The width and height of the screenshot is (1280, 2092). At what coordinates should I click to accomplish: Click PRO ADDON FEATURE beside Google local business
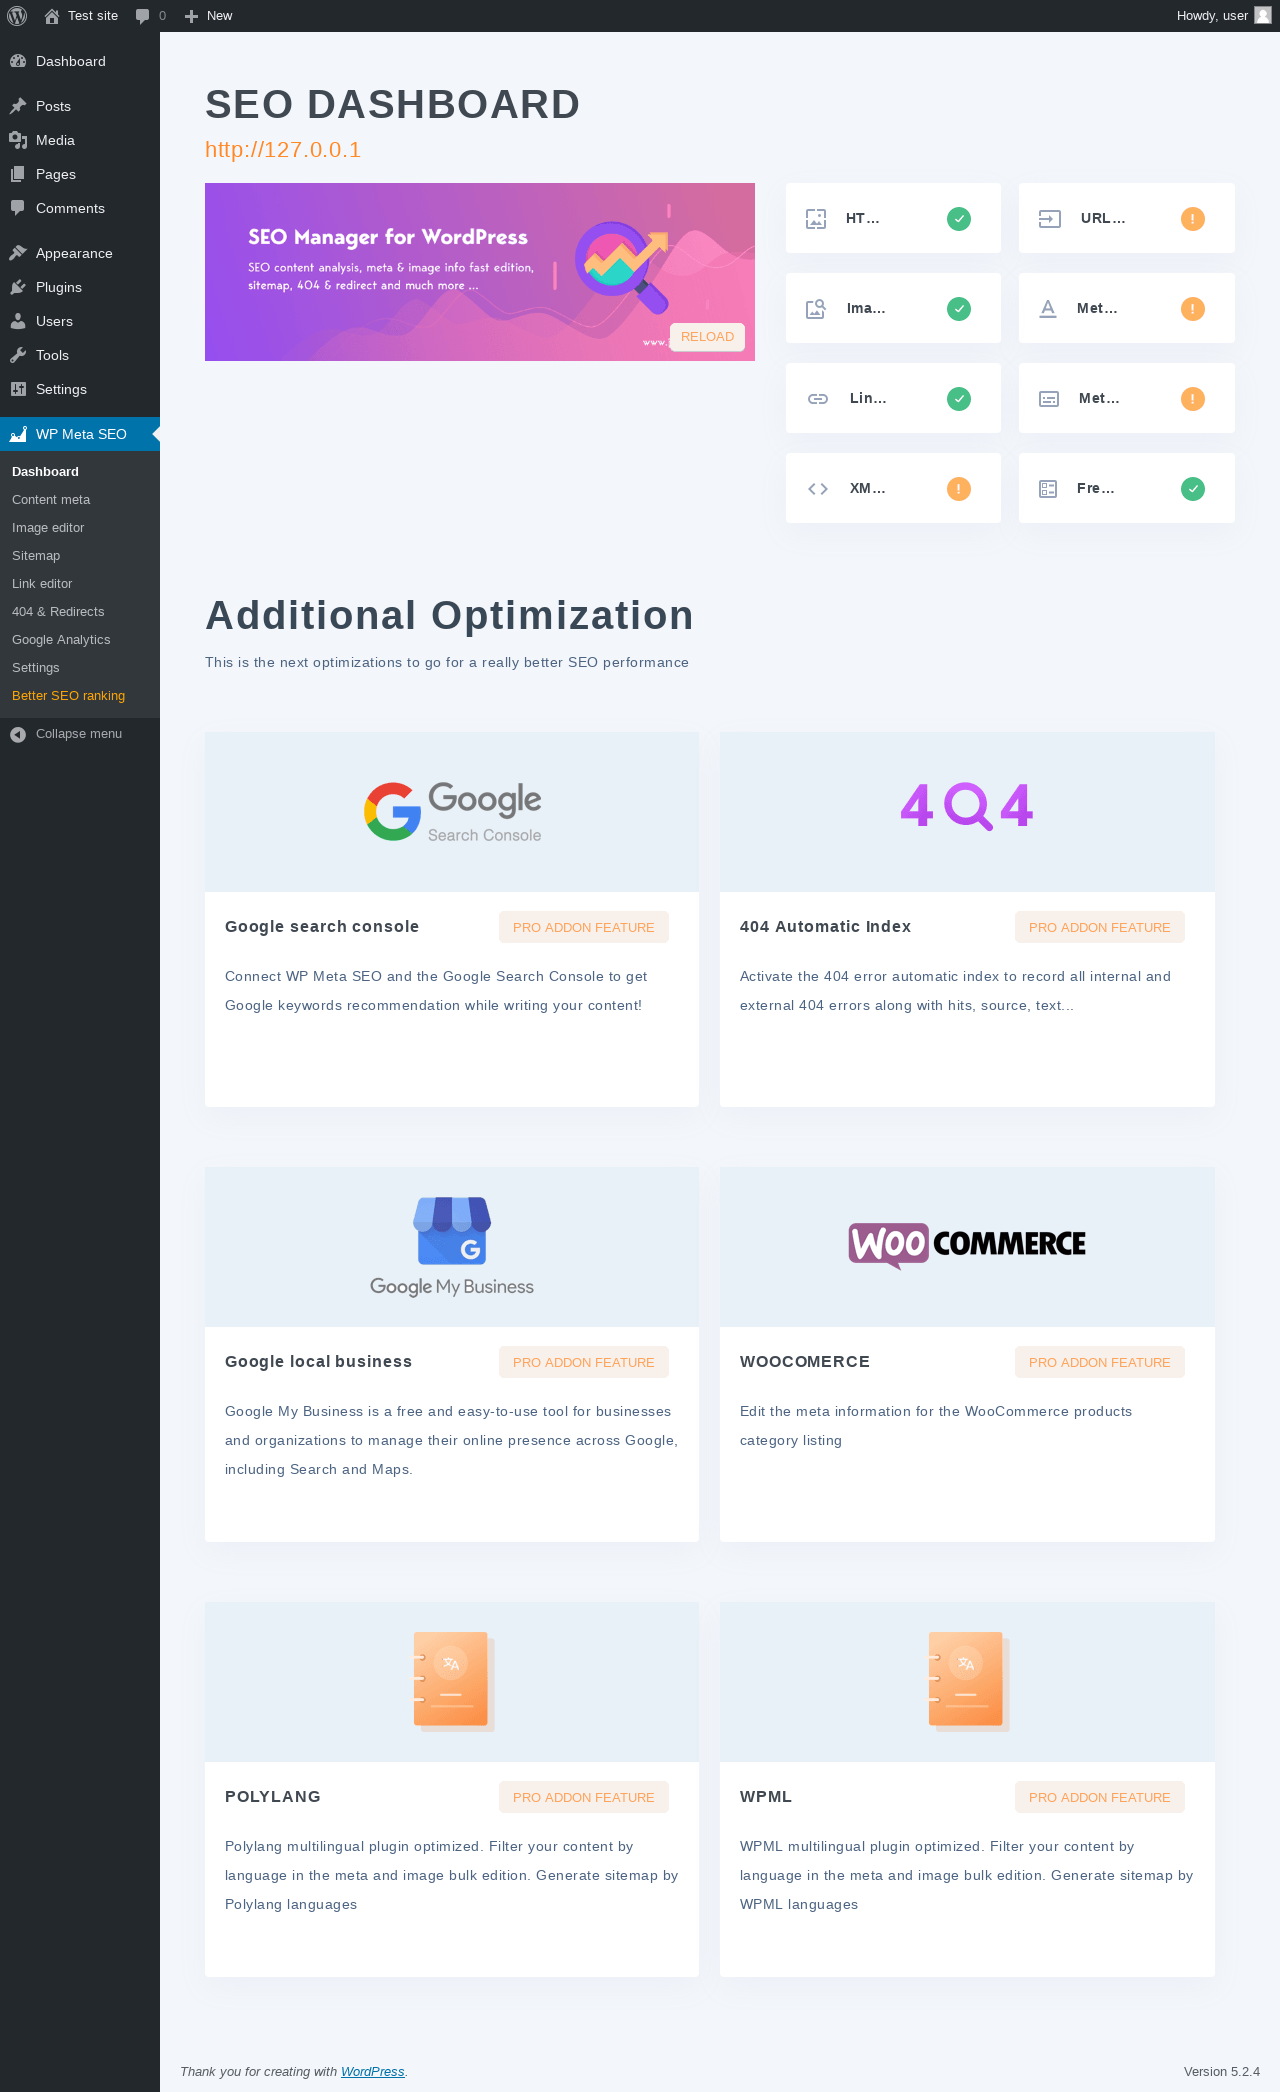coord(584,1362)
